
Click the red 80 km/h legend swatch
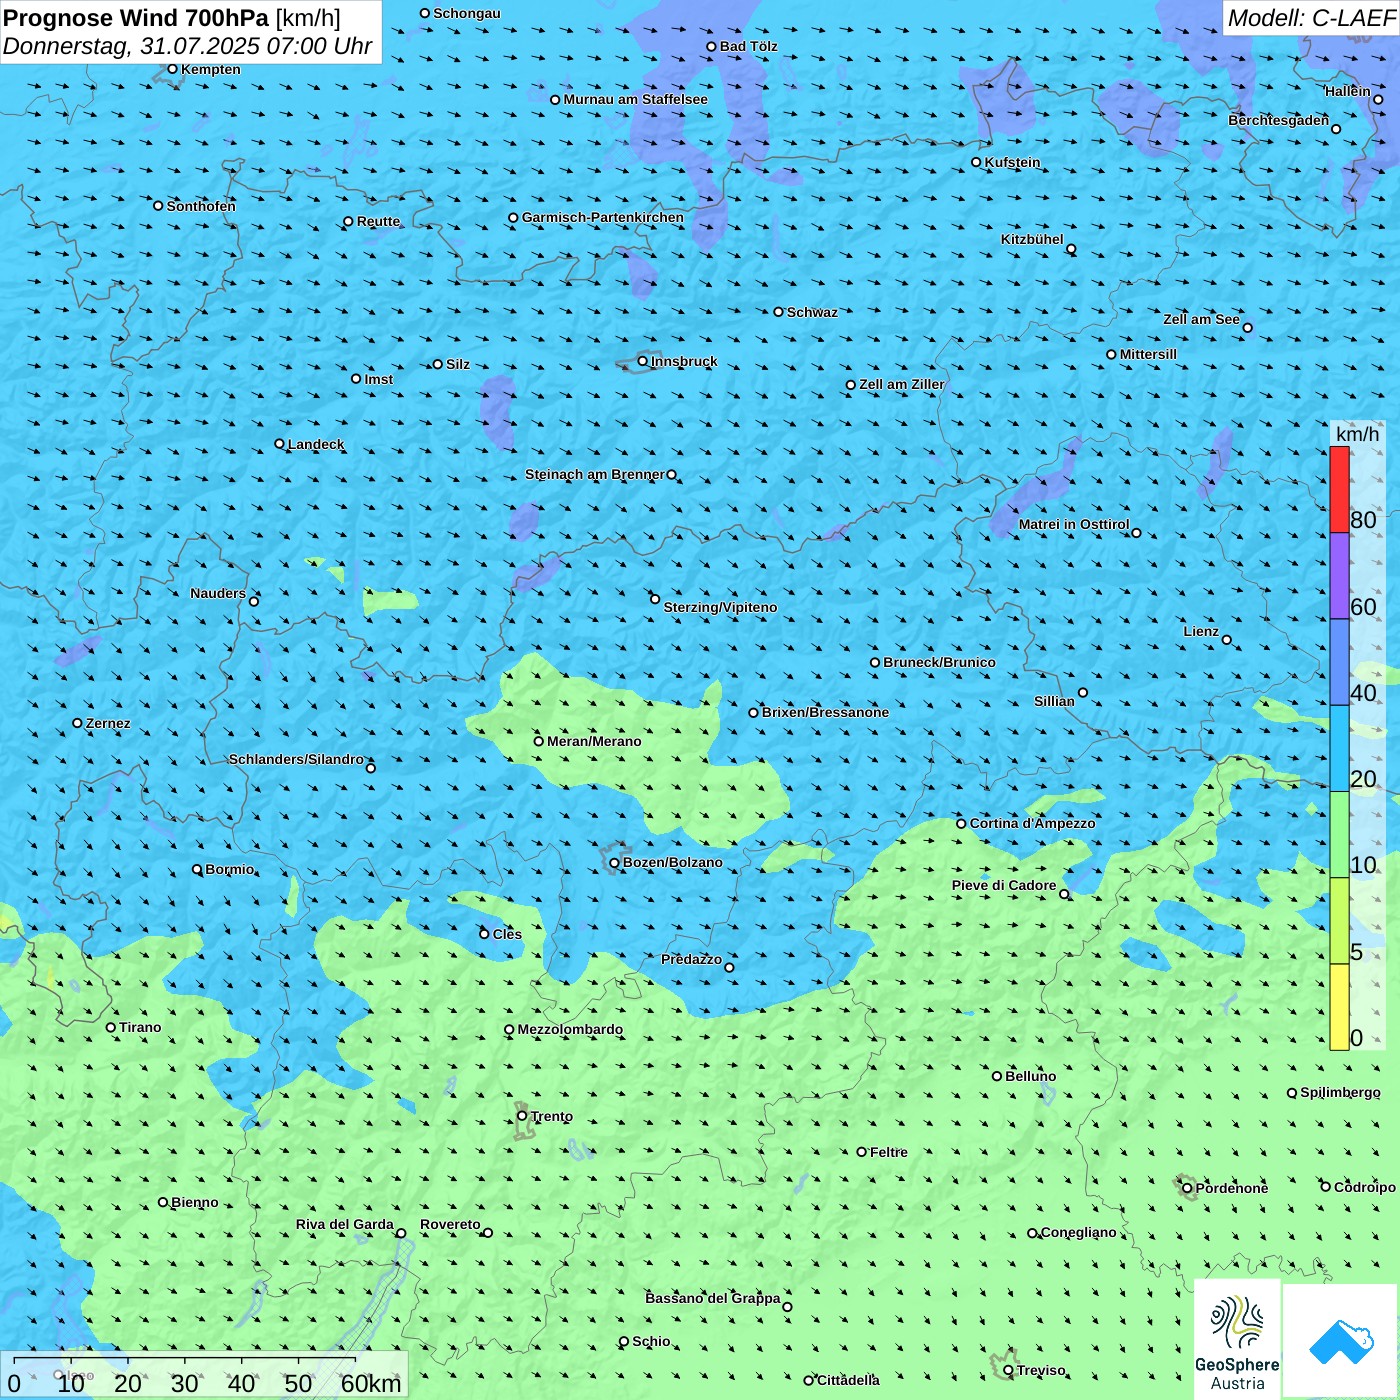click(1339, 489)
